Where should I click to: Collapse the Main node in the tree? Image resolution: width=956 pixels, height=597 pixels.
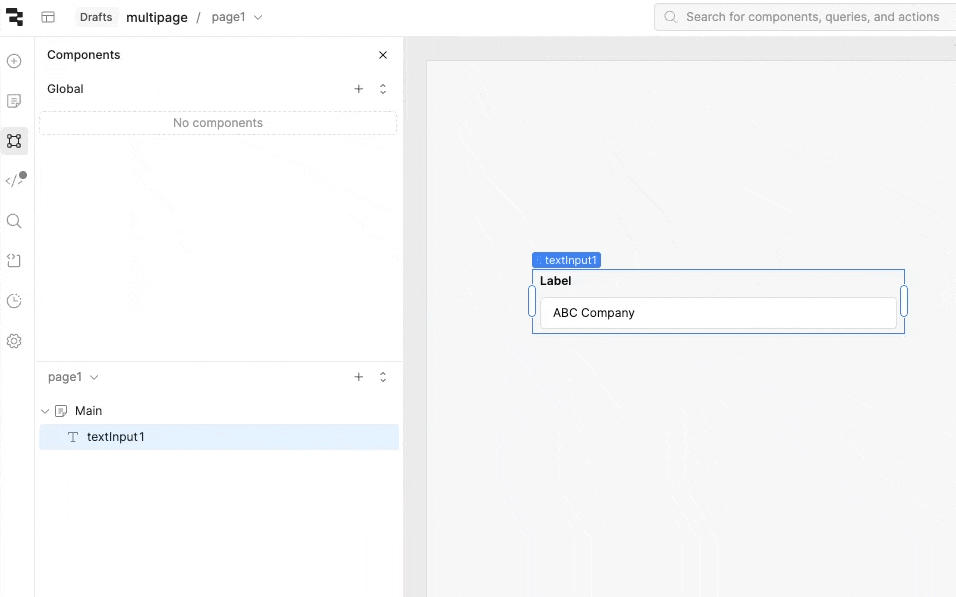click(44, 410)
